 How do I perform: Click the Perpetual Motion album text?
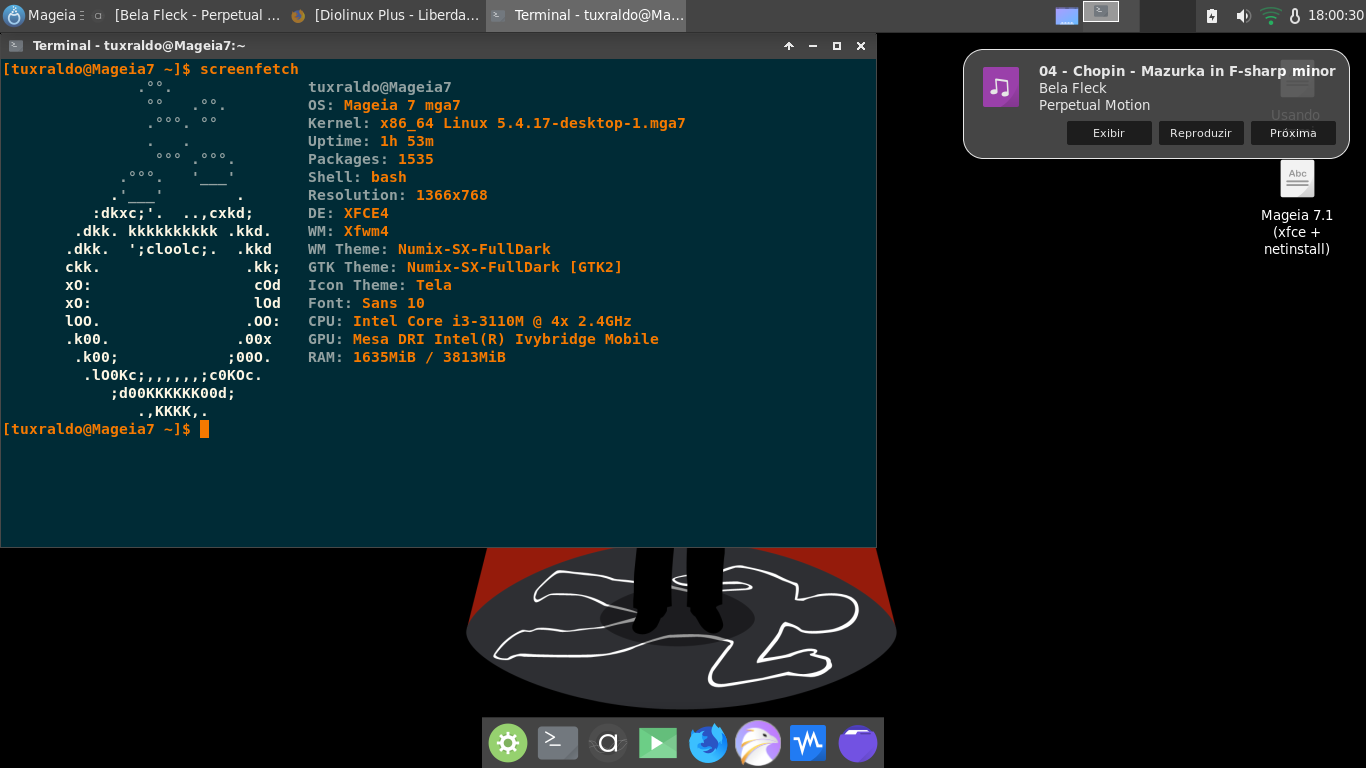click(x=1094, y=105)
